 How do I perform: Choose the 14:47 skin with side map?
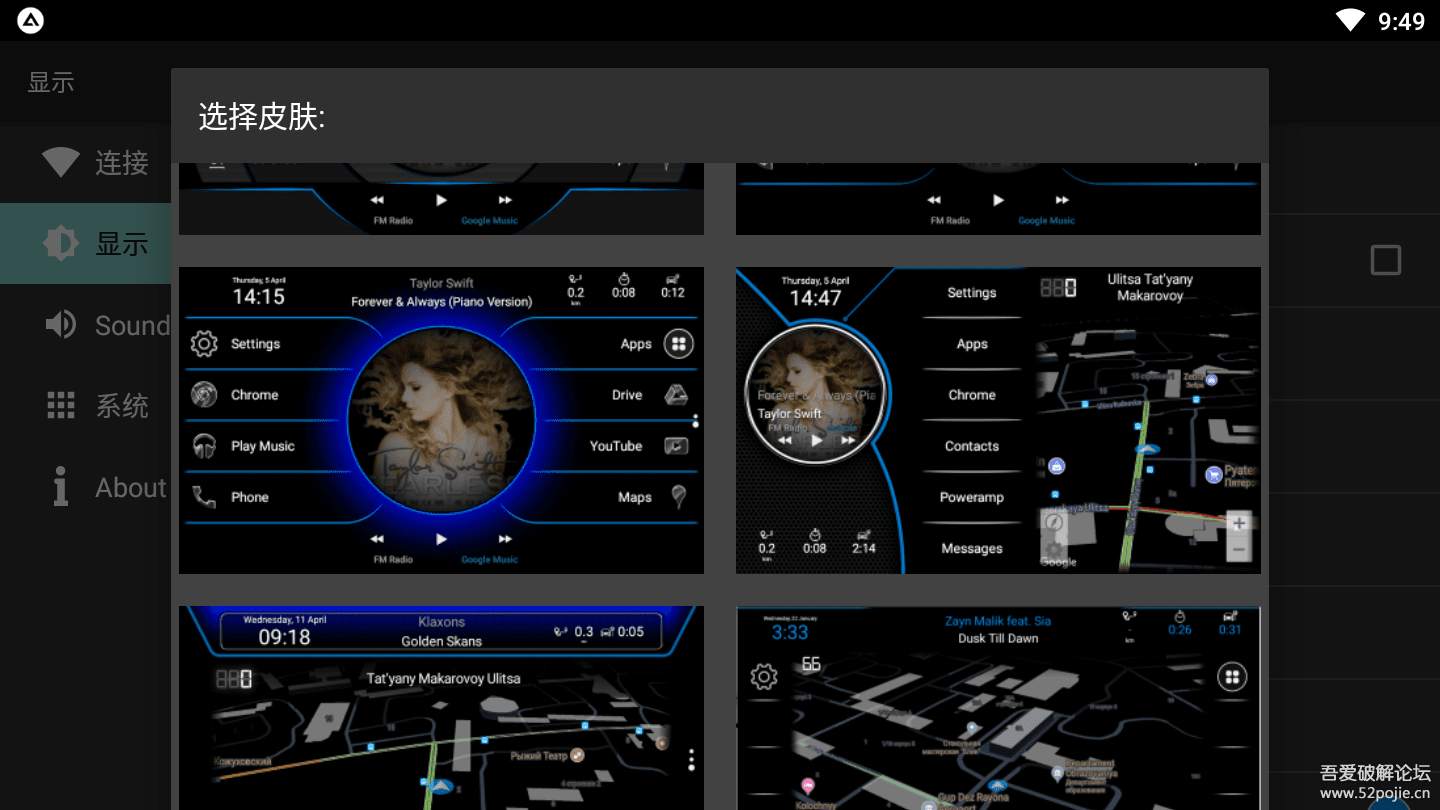(x=998, y=420)
